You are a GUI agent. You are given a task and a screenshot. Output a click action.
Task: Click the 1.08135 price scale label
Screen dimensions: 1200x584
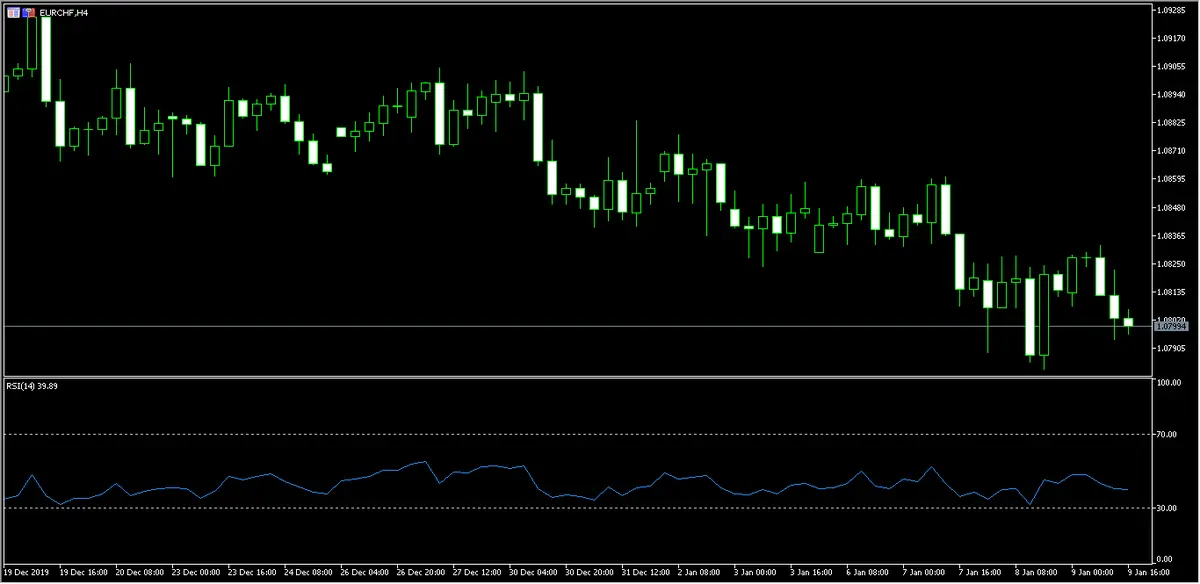[1171, 292]
